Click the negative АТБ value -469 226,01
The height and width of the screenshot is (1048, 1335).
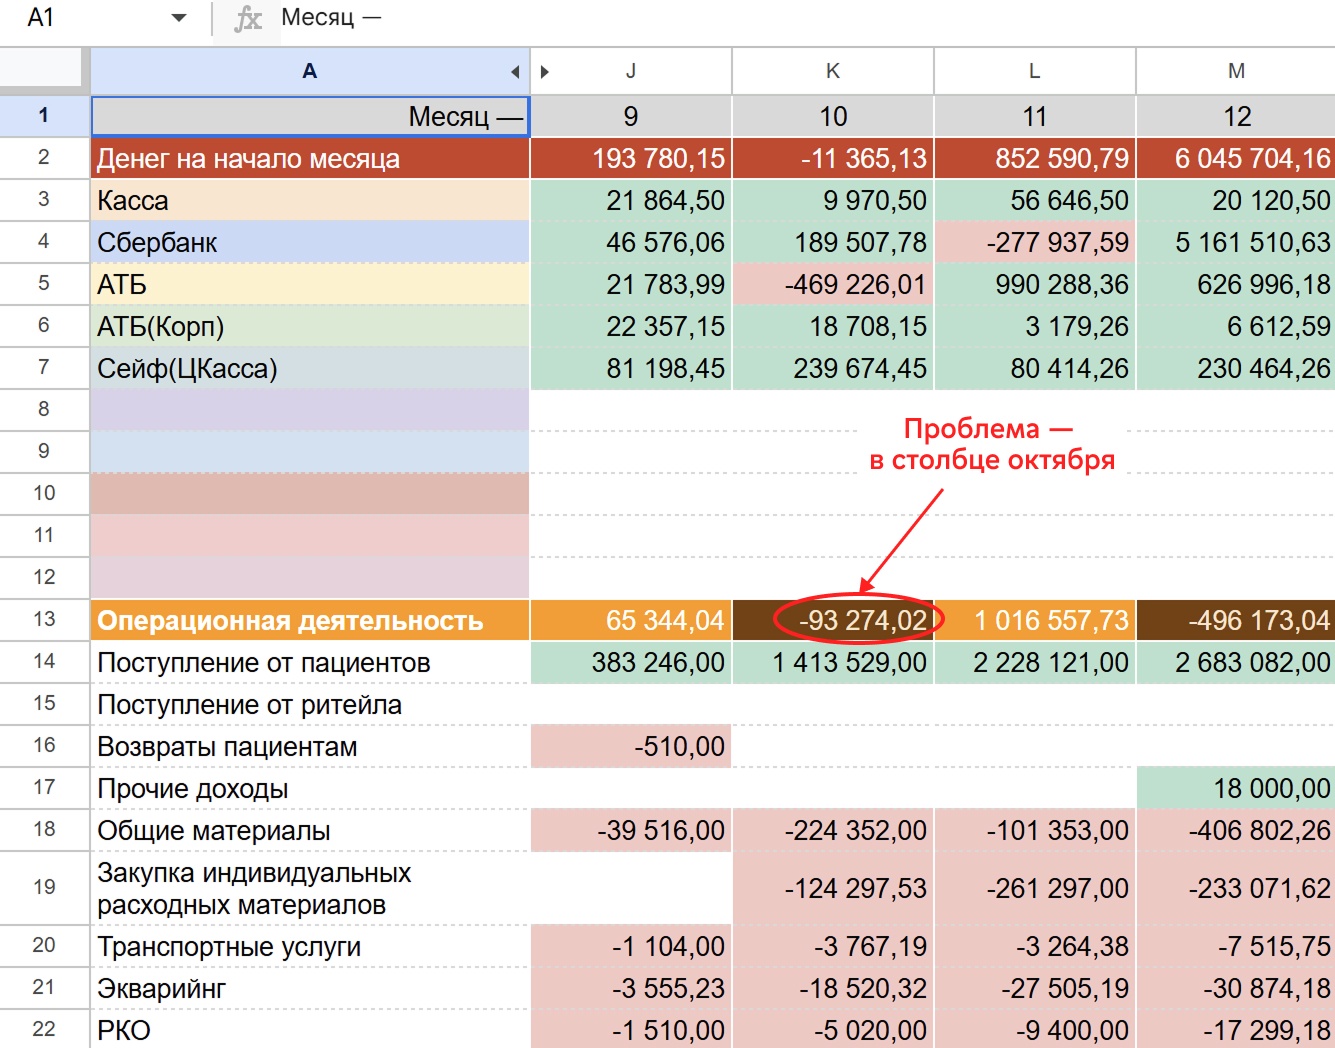832,285
